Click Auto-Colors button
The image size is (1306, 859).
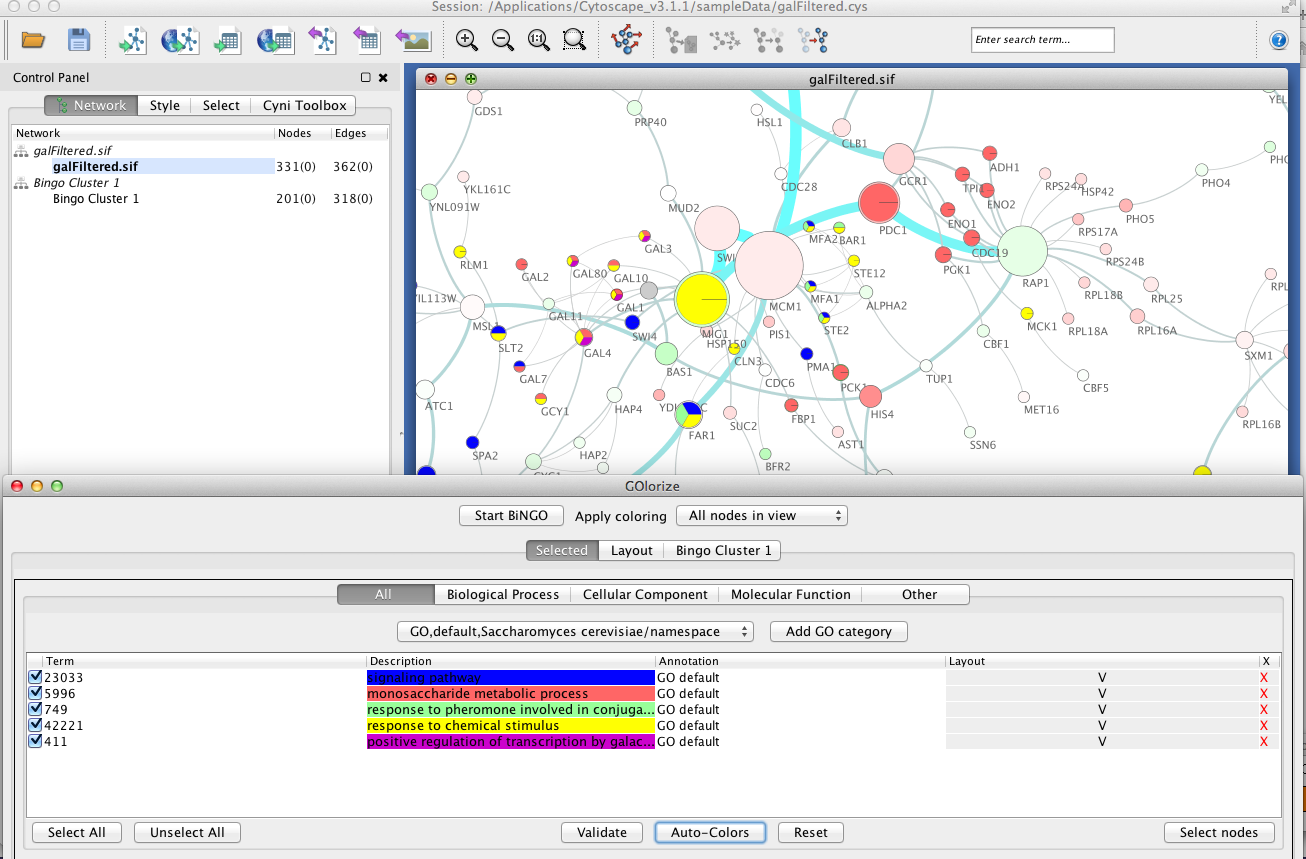coord(710,832)
